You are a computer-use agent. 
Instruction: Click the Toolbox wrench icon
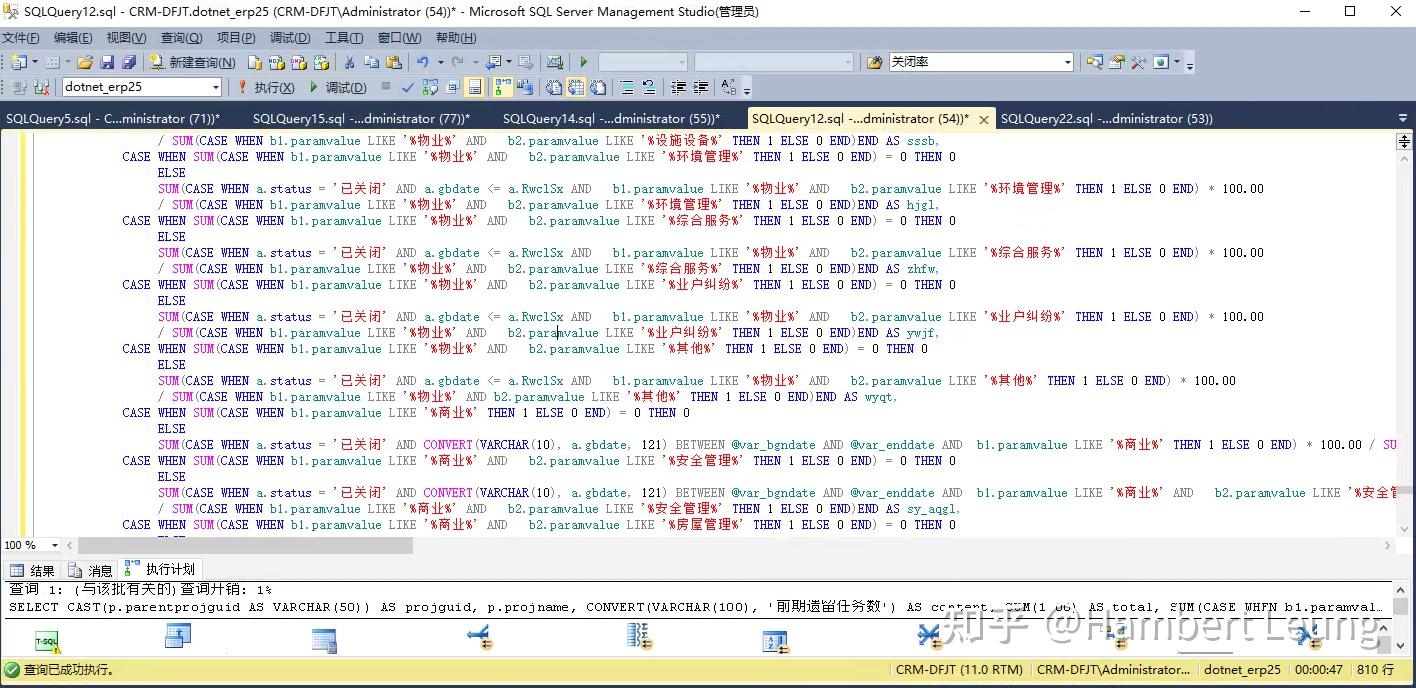(x=1138, y=62)
